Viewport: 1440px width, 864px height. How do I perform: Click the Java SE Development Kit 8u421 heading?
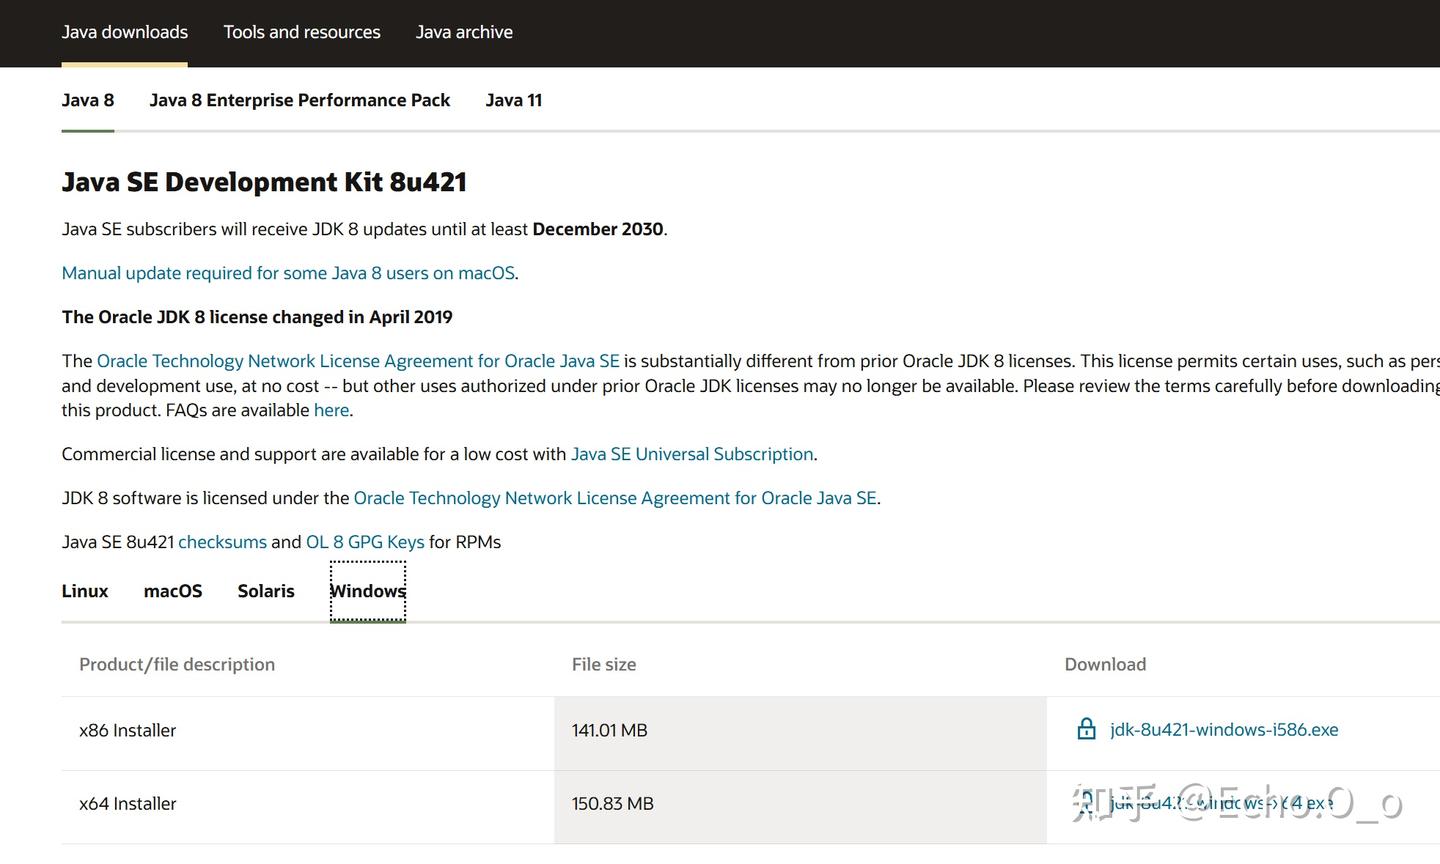[264, 182]
